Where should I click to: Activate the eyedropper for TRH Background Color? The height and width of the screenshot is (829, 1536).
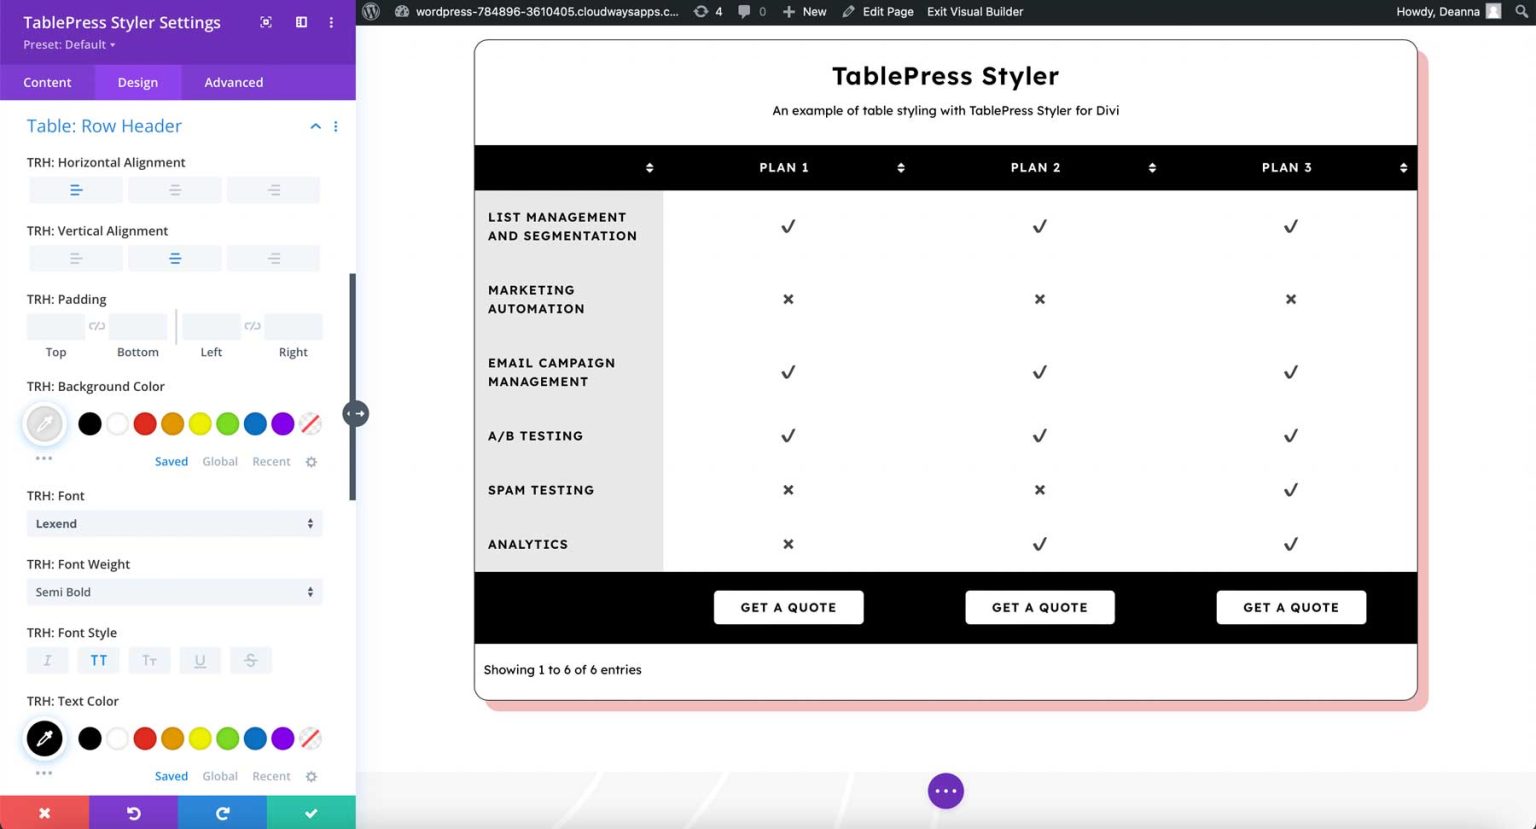pyautogui.click(x=44, y=423)
